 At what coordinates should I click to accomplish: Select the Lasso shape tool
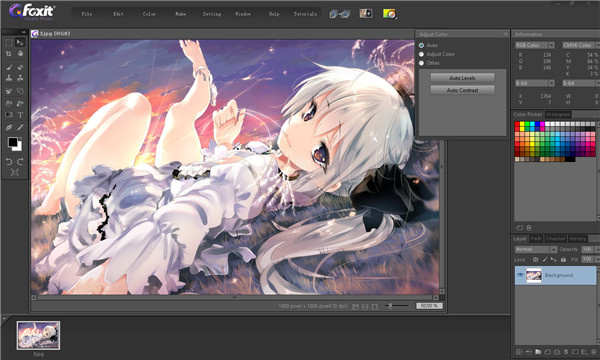(x=20, y=91)
